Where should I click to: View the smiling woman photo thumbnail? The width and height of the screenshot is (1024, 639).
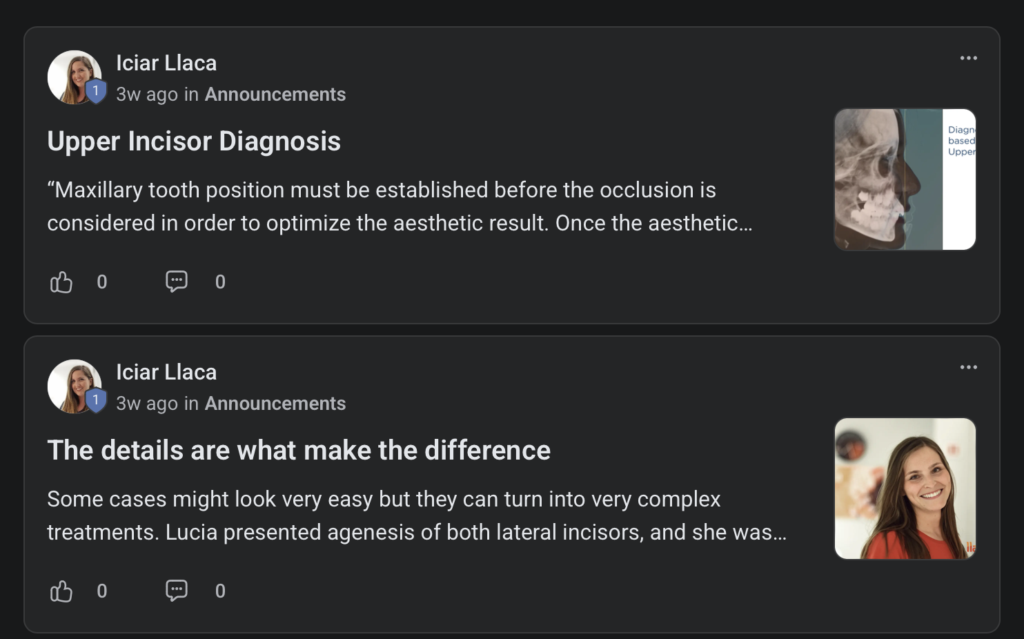tap(905, 489)
